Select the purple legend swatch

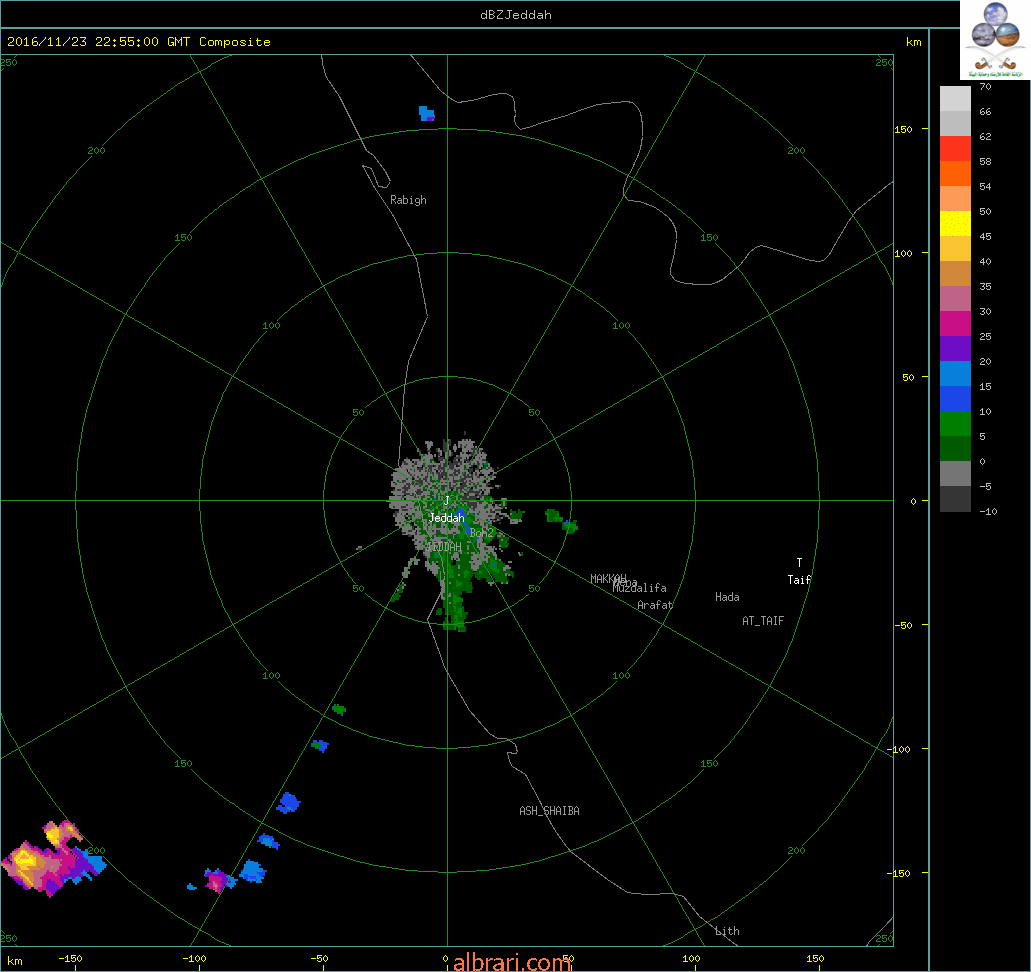(x=955, y=349)
